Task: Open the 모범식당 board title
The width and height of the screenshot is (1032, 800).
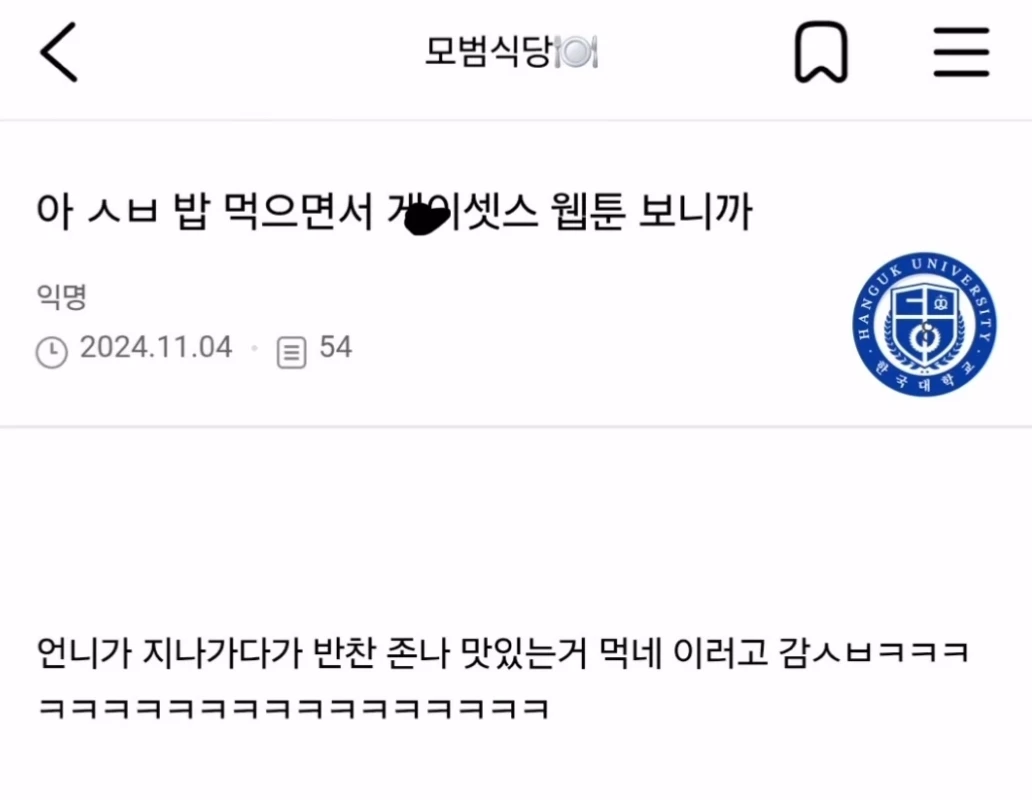Action: 487,52
